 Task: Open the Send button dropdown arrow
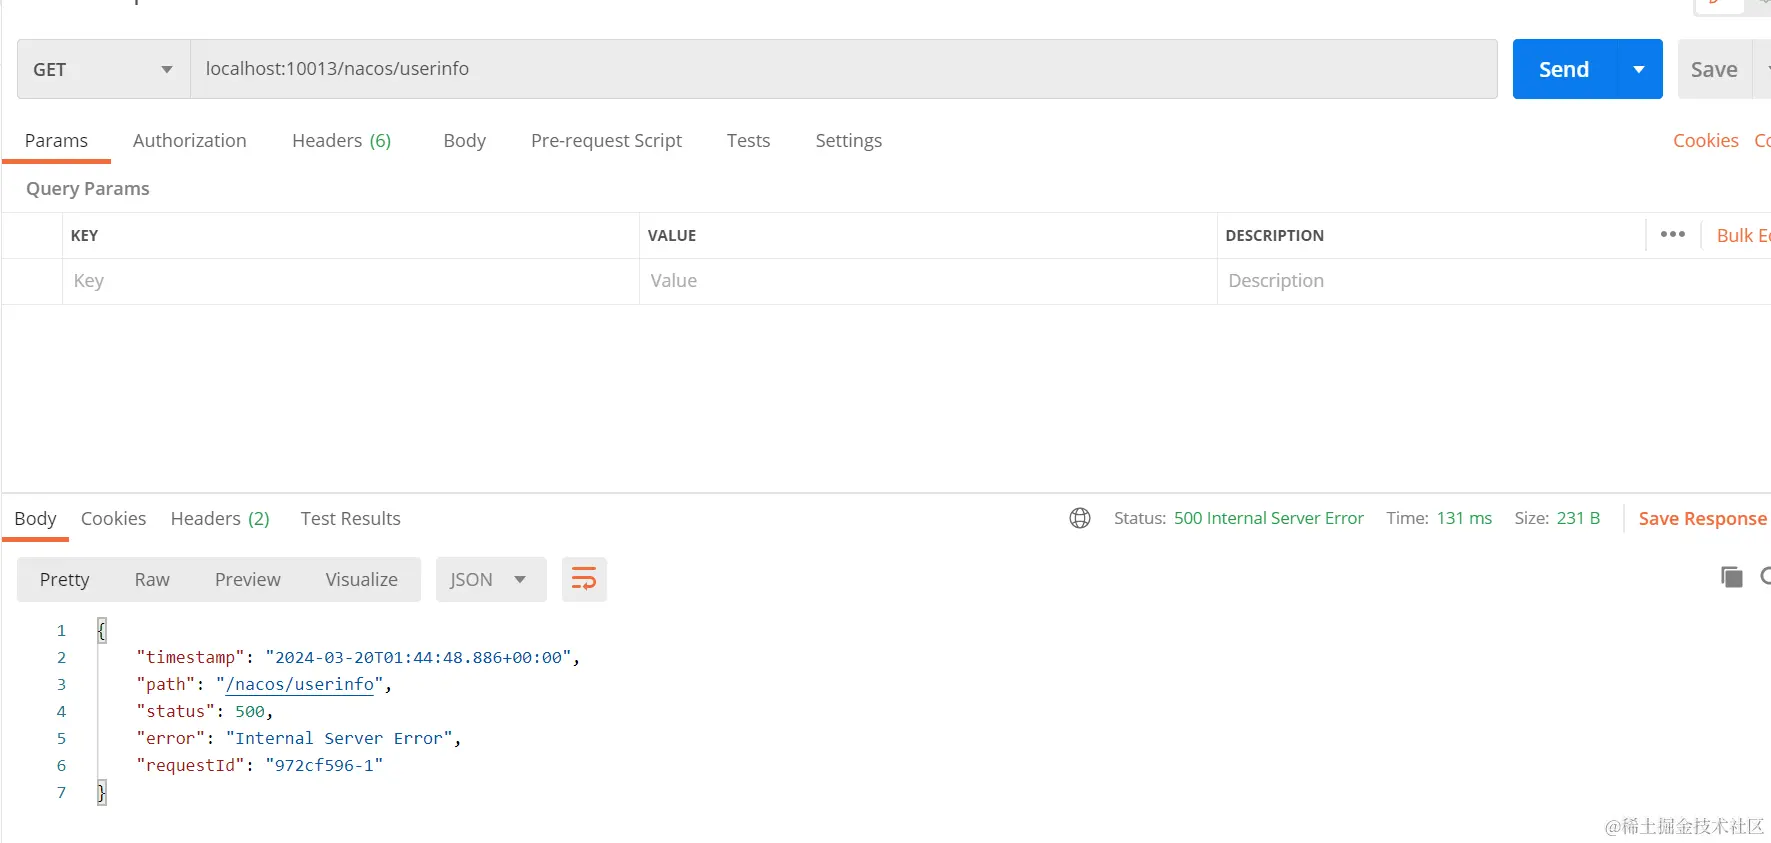coord(1639,69)
